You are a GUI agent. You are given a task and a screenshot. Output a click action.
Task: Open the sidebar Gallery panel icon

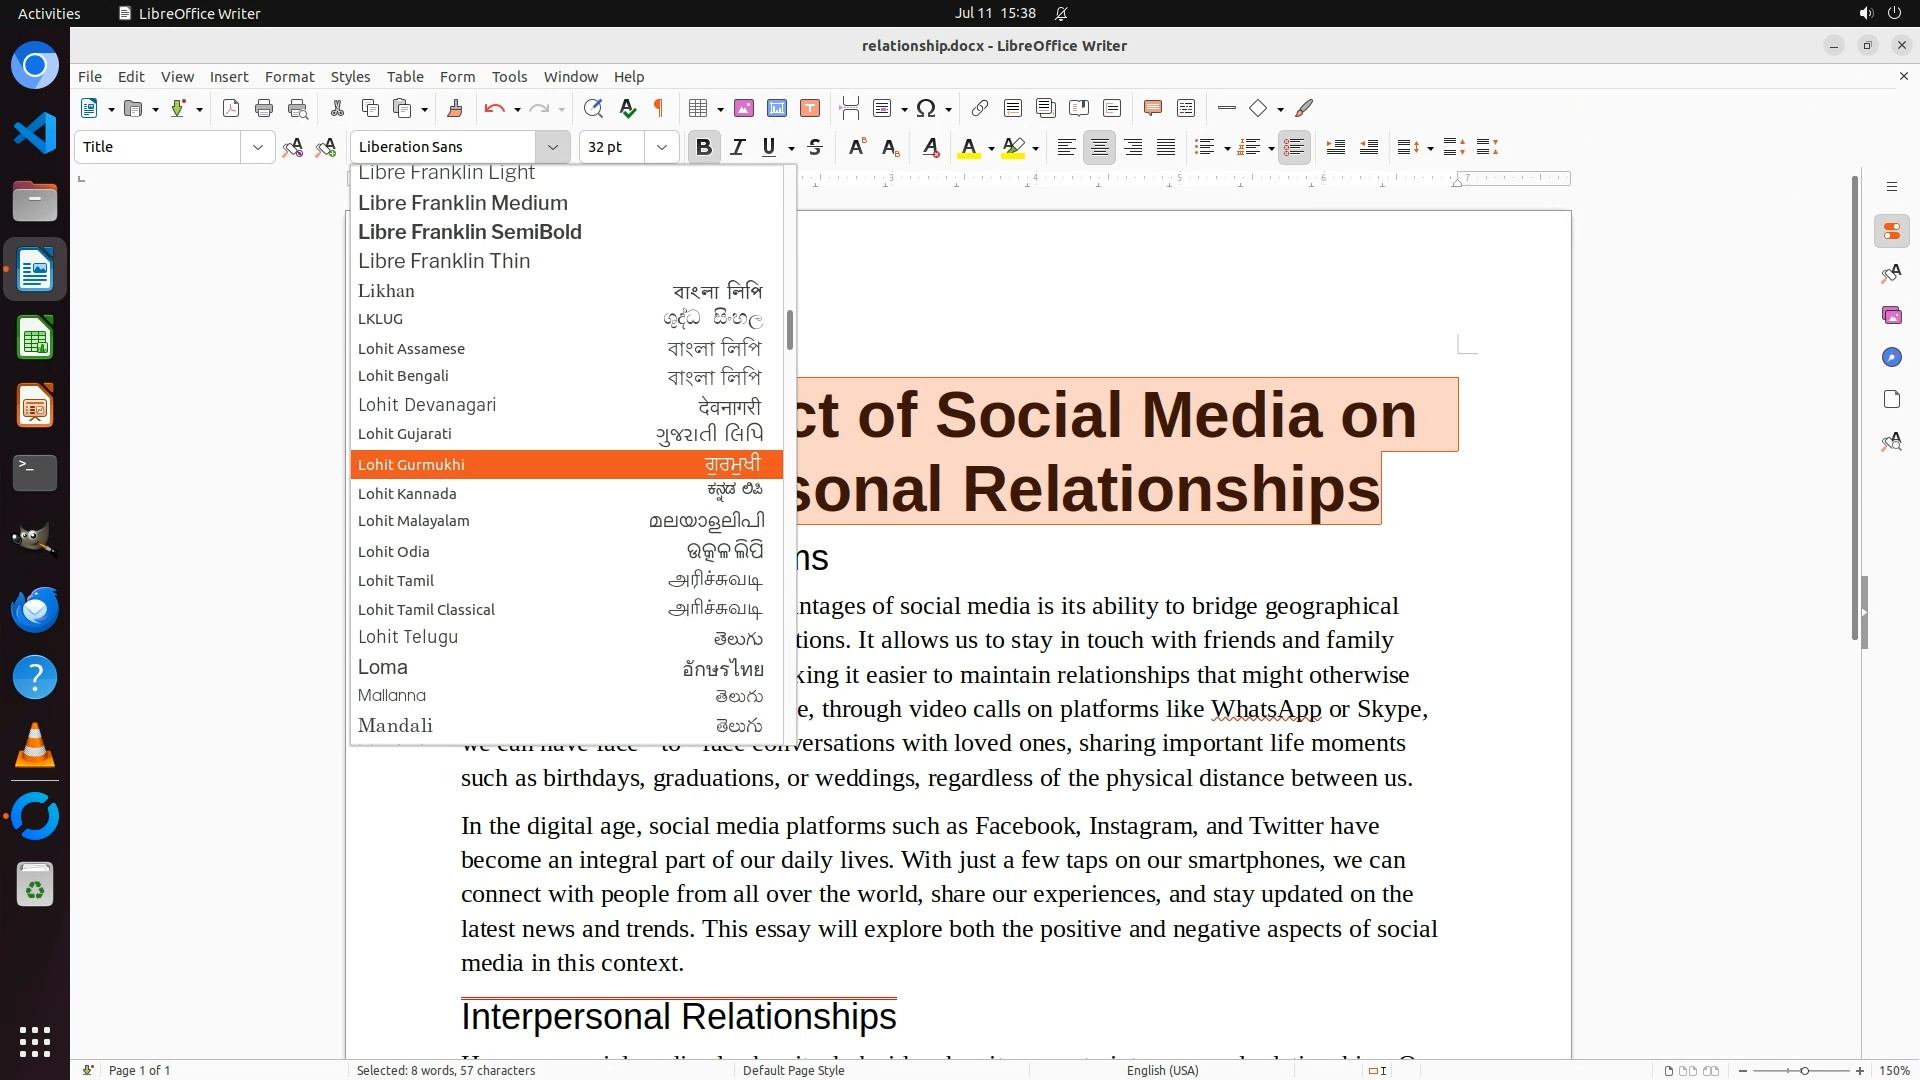pyautogui.click(x=1891, y=315)
